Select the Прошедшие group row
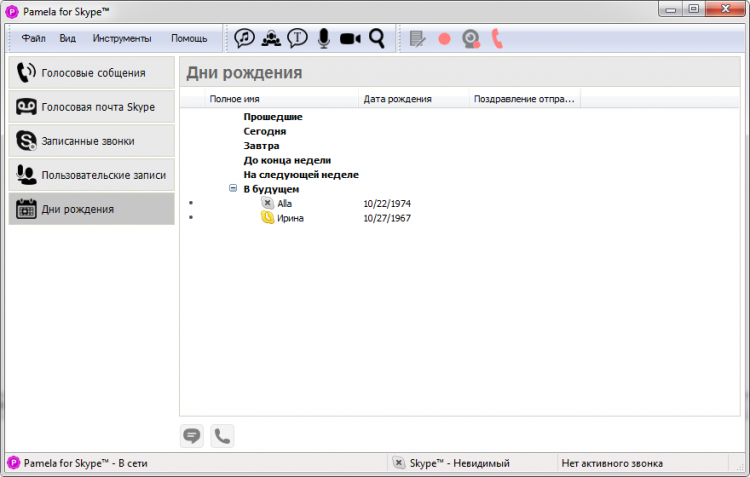 click(273, 117)
